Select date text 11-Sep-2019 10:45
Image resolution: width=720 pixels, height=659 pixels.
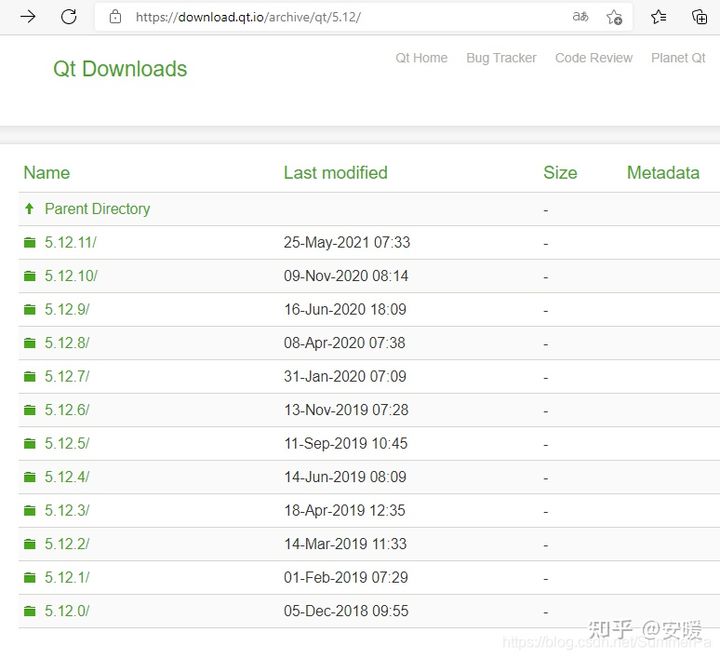point(345,444)
